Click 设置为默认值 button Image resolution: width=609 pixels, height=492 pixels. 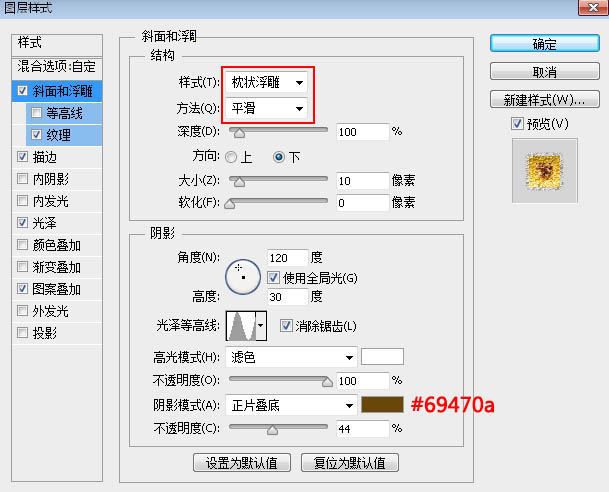(x=242, y=462)
